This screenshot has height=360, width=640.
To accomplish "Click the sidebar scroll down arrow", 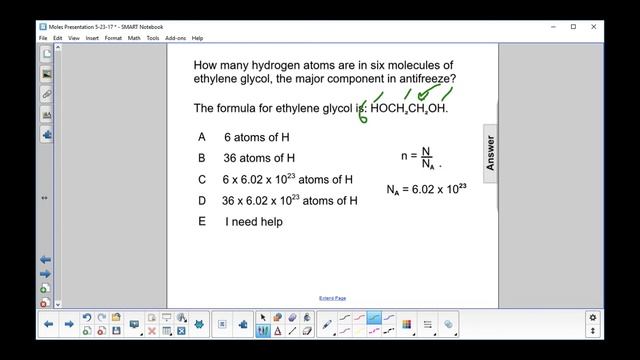I will click(58, 304).
